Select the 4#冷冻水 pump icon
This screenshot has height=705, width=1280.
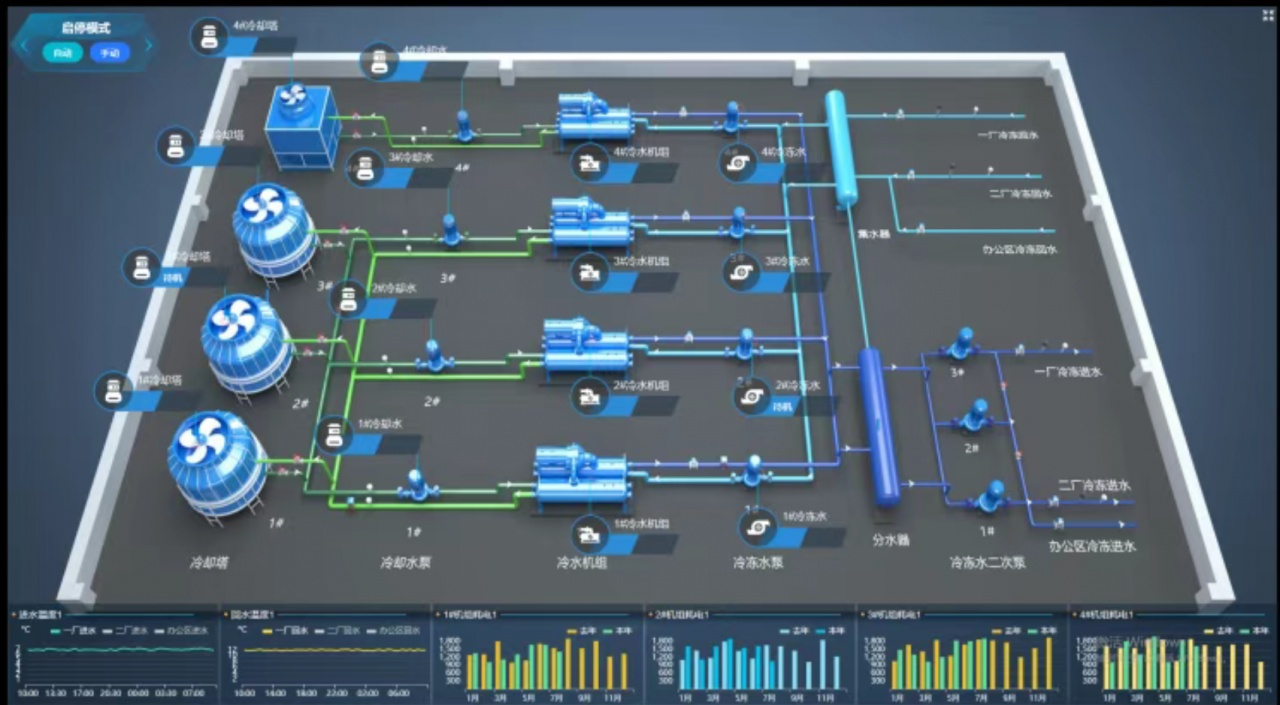[739, 161]
